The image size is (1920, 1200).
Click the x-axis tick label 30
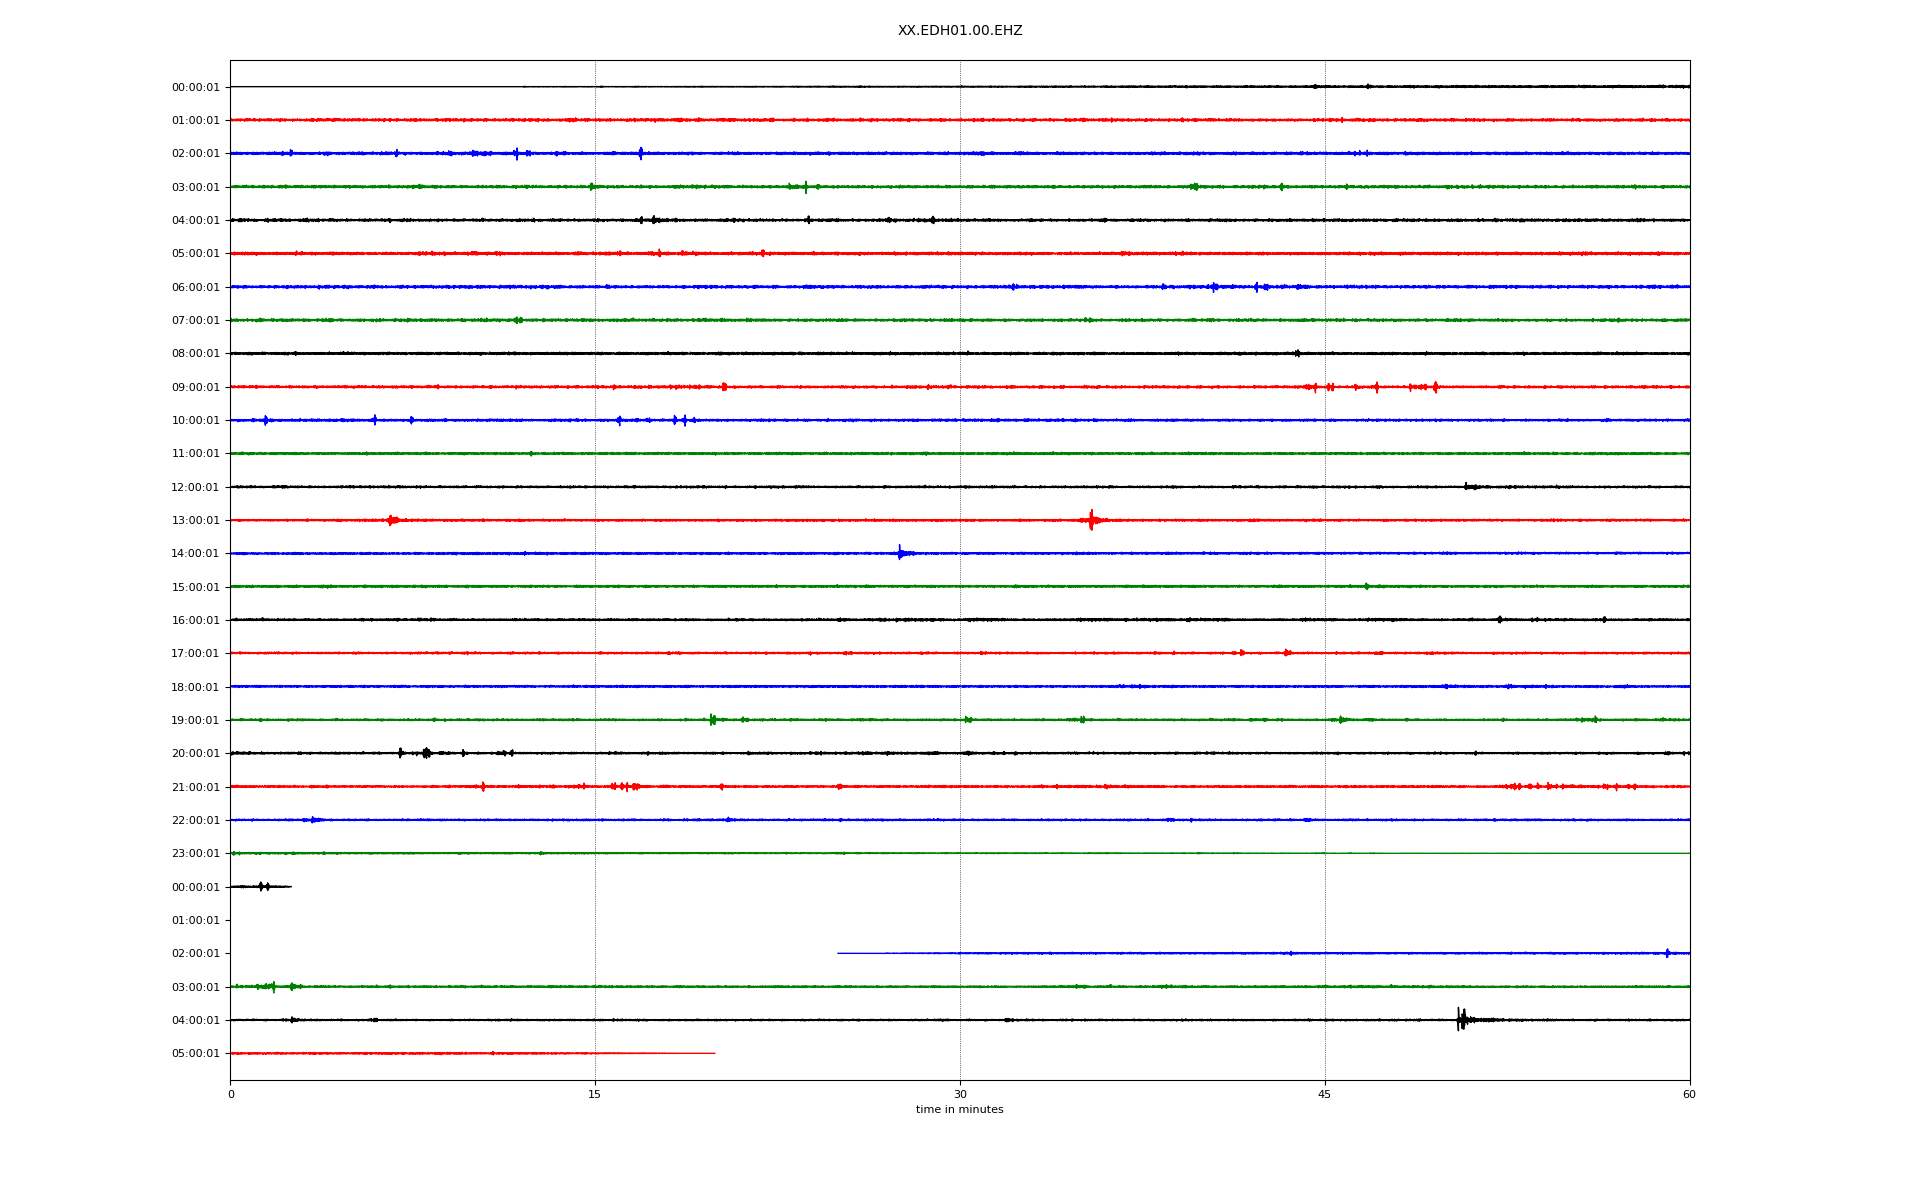(x=960, y=1094)
